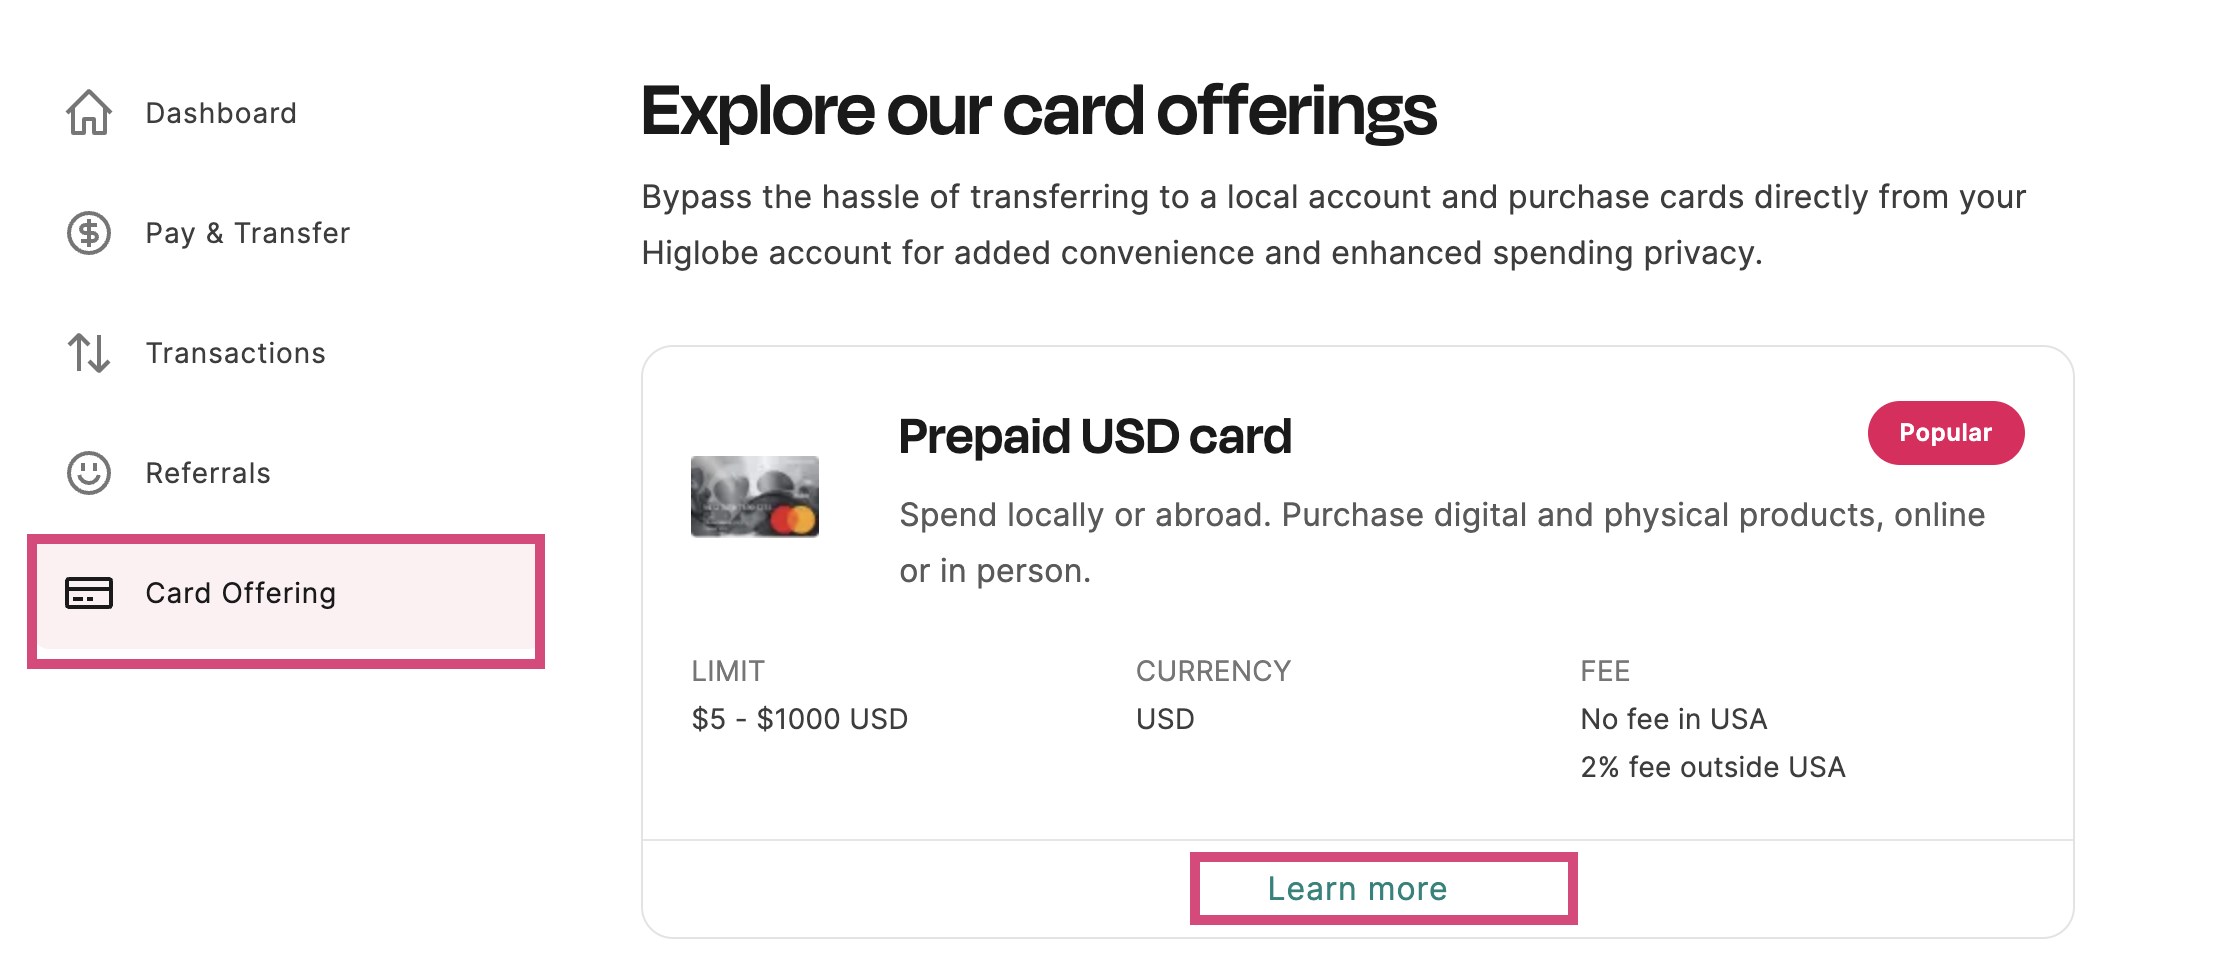
Task: Open the Transactions page
Action: tap(235, 353)
